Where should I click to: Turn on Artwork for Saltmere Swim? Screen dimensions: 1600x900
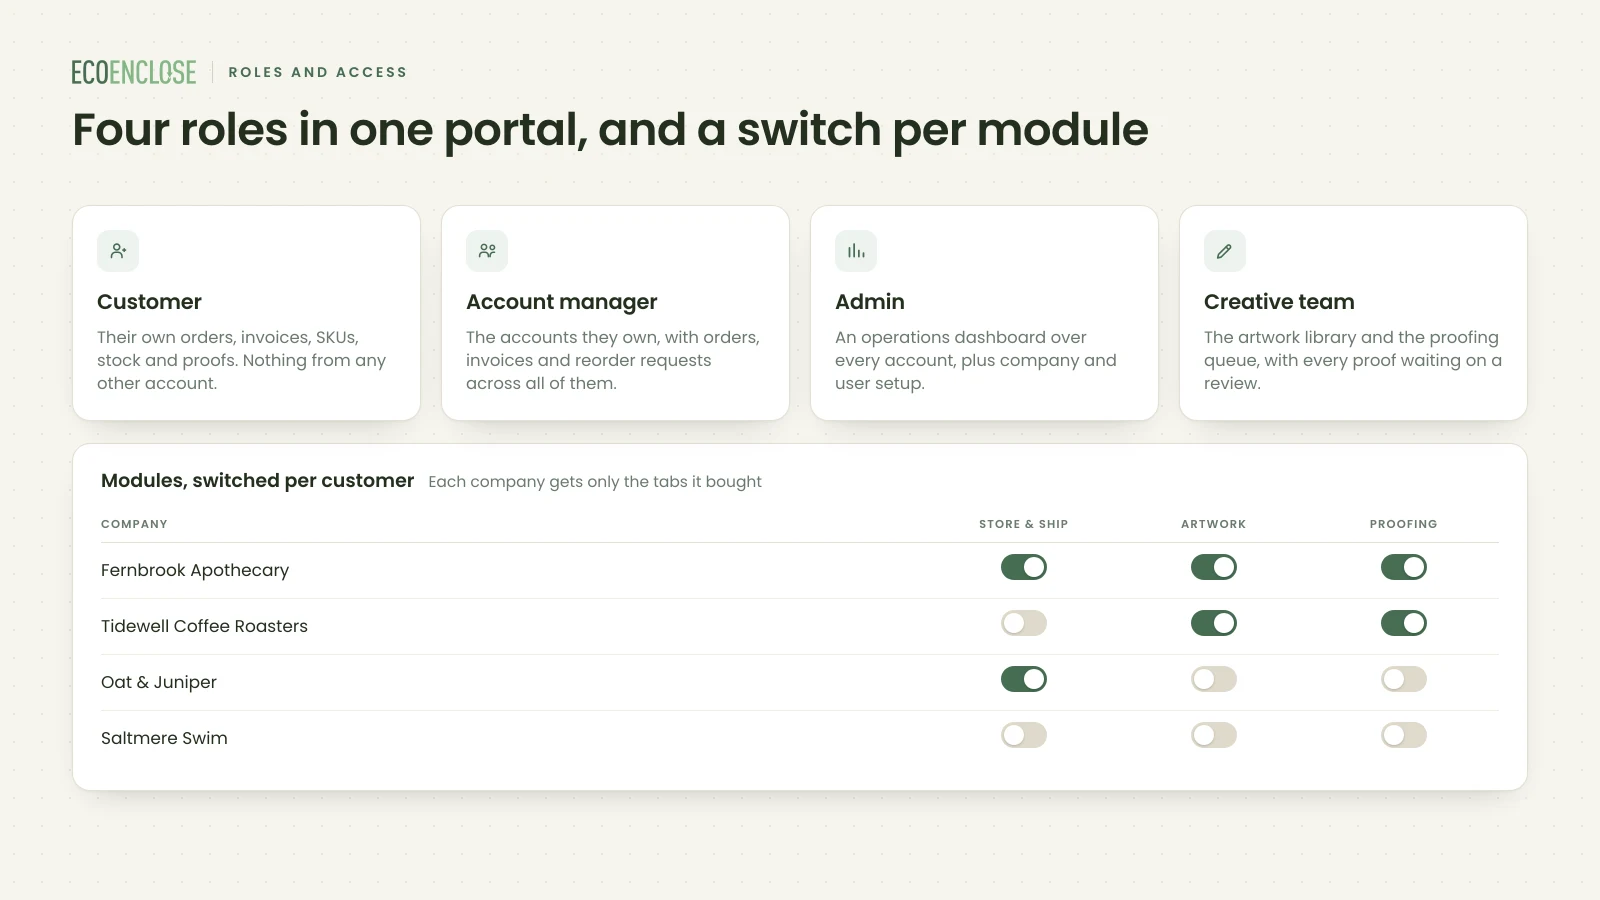pos(1214,735)
